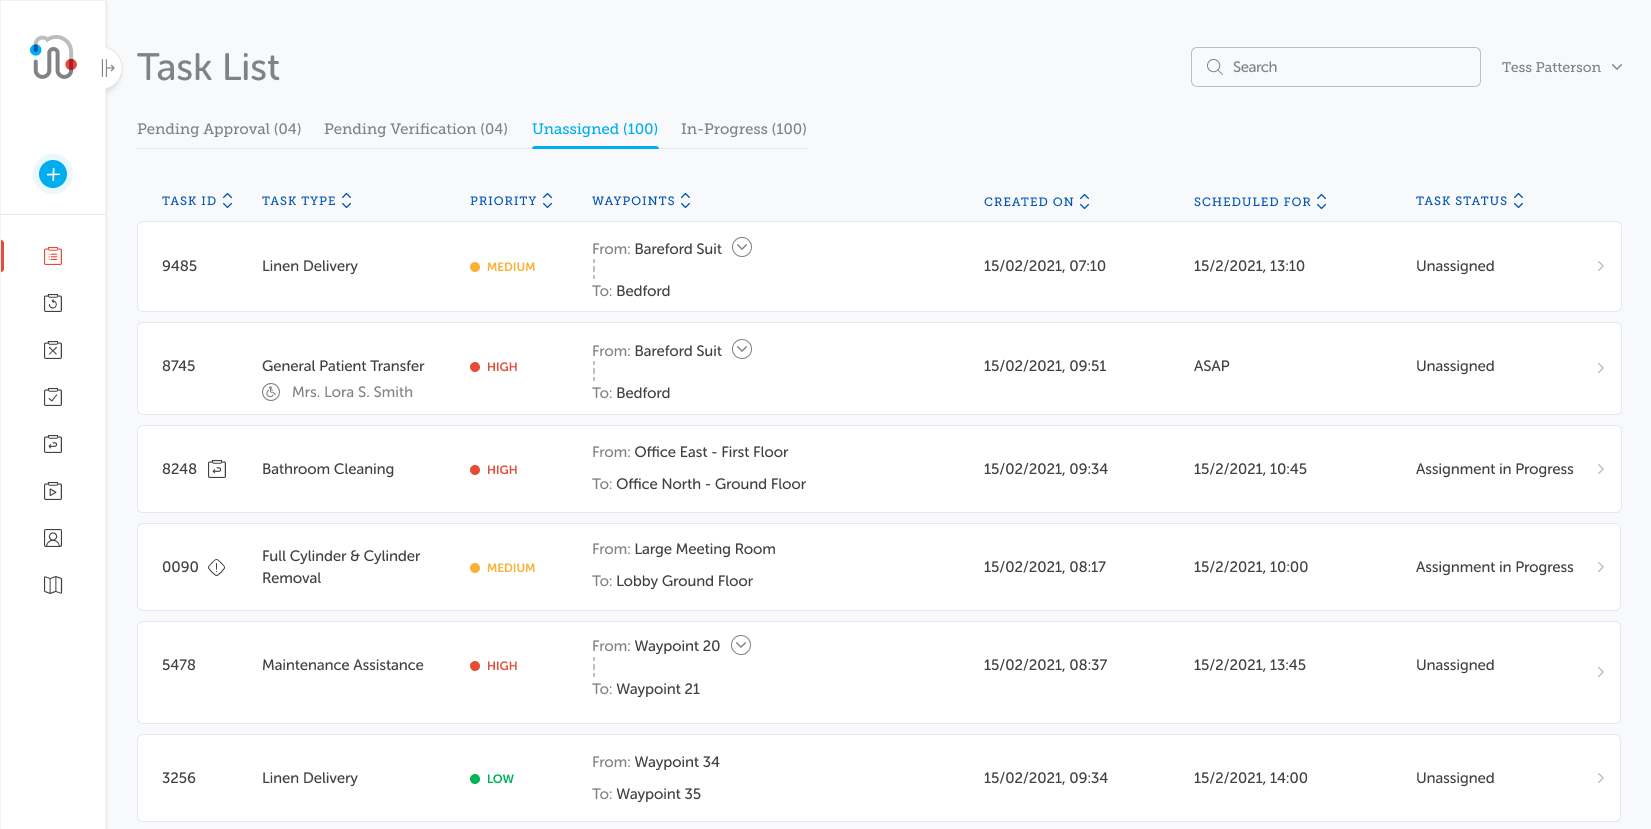
Task: Select the Maintenance Assistance task type
Action: [x=343, y=665]
